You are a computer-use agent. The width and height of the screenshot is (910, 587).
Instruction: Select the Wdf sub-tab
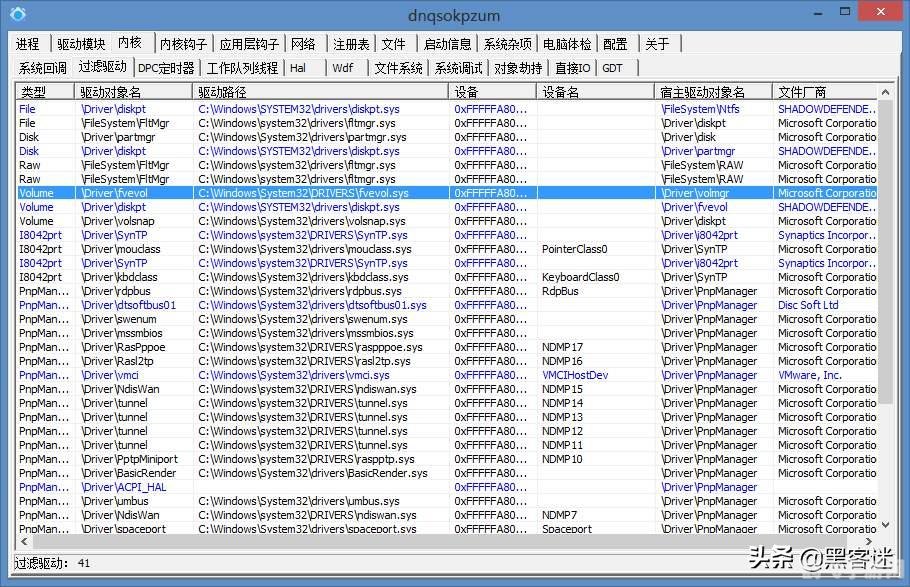coord(342,68)
